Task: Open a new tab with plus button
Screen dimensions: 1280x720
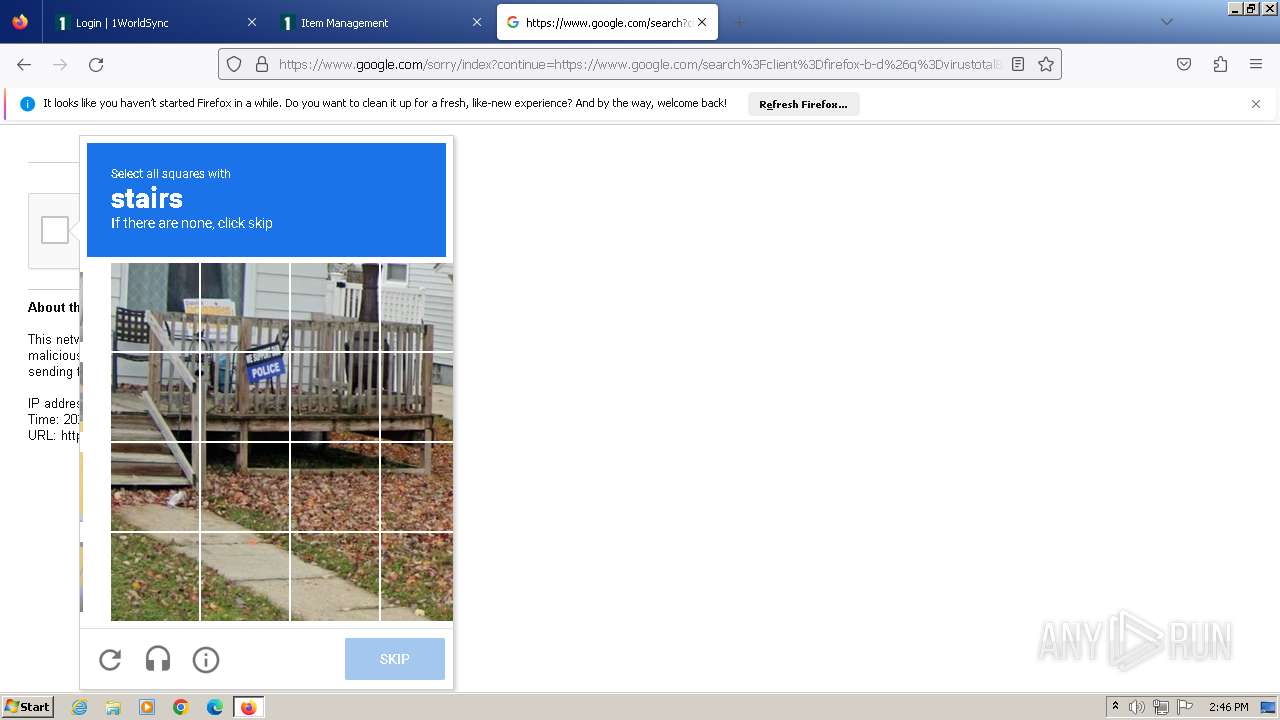Action: 739,22
